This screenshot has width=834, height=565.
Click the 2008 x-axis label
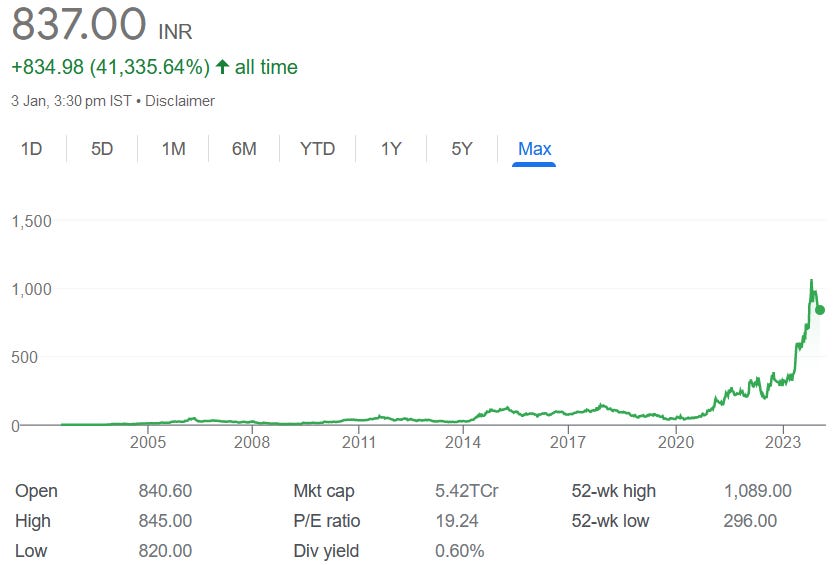pos(252,442)
